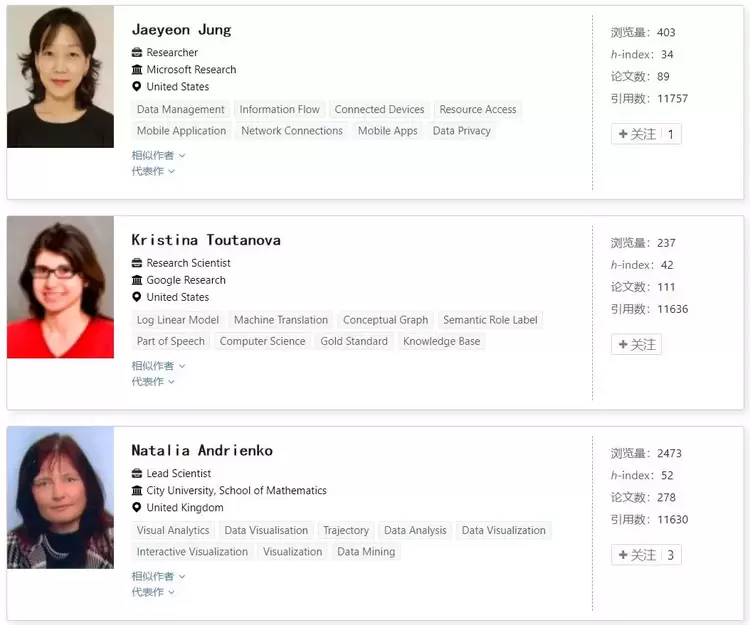This screenshot has height=625, width=750.
Task: Click Jaeyeon Jung's profile photo
Action: click(60, 78)
